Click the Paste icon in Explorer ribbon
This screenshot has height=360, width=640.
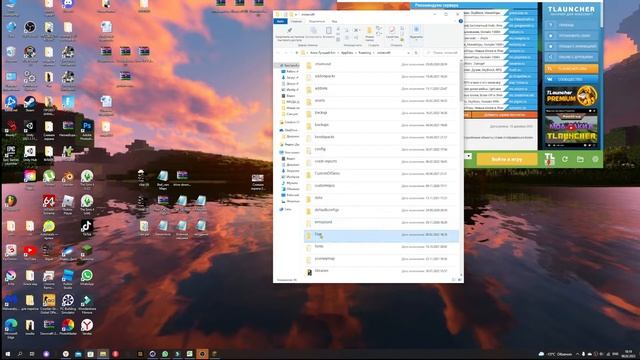click(x=328, y=31)
